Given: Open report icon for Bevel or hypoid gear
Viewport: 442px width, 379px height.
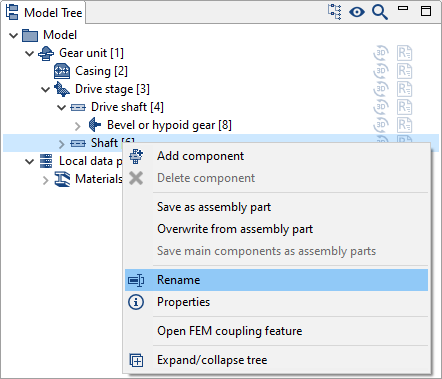Looking at the screenshot, I should (x=404, y=125).
